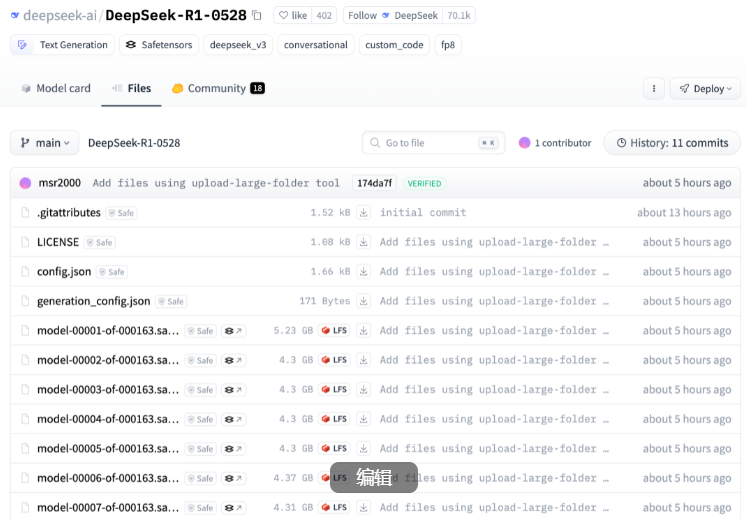
Task: Select the deepseek_v3 tag
Action: [x=238, y=45]
